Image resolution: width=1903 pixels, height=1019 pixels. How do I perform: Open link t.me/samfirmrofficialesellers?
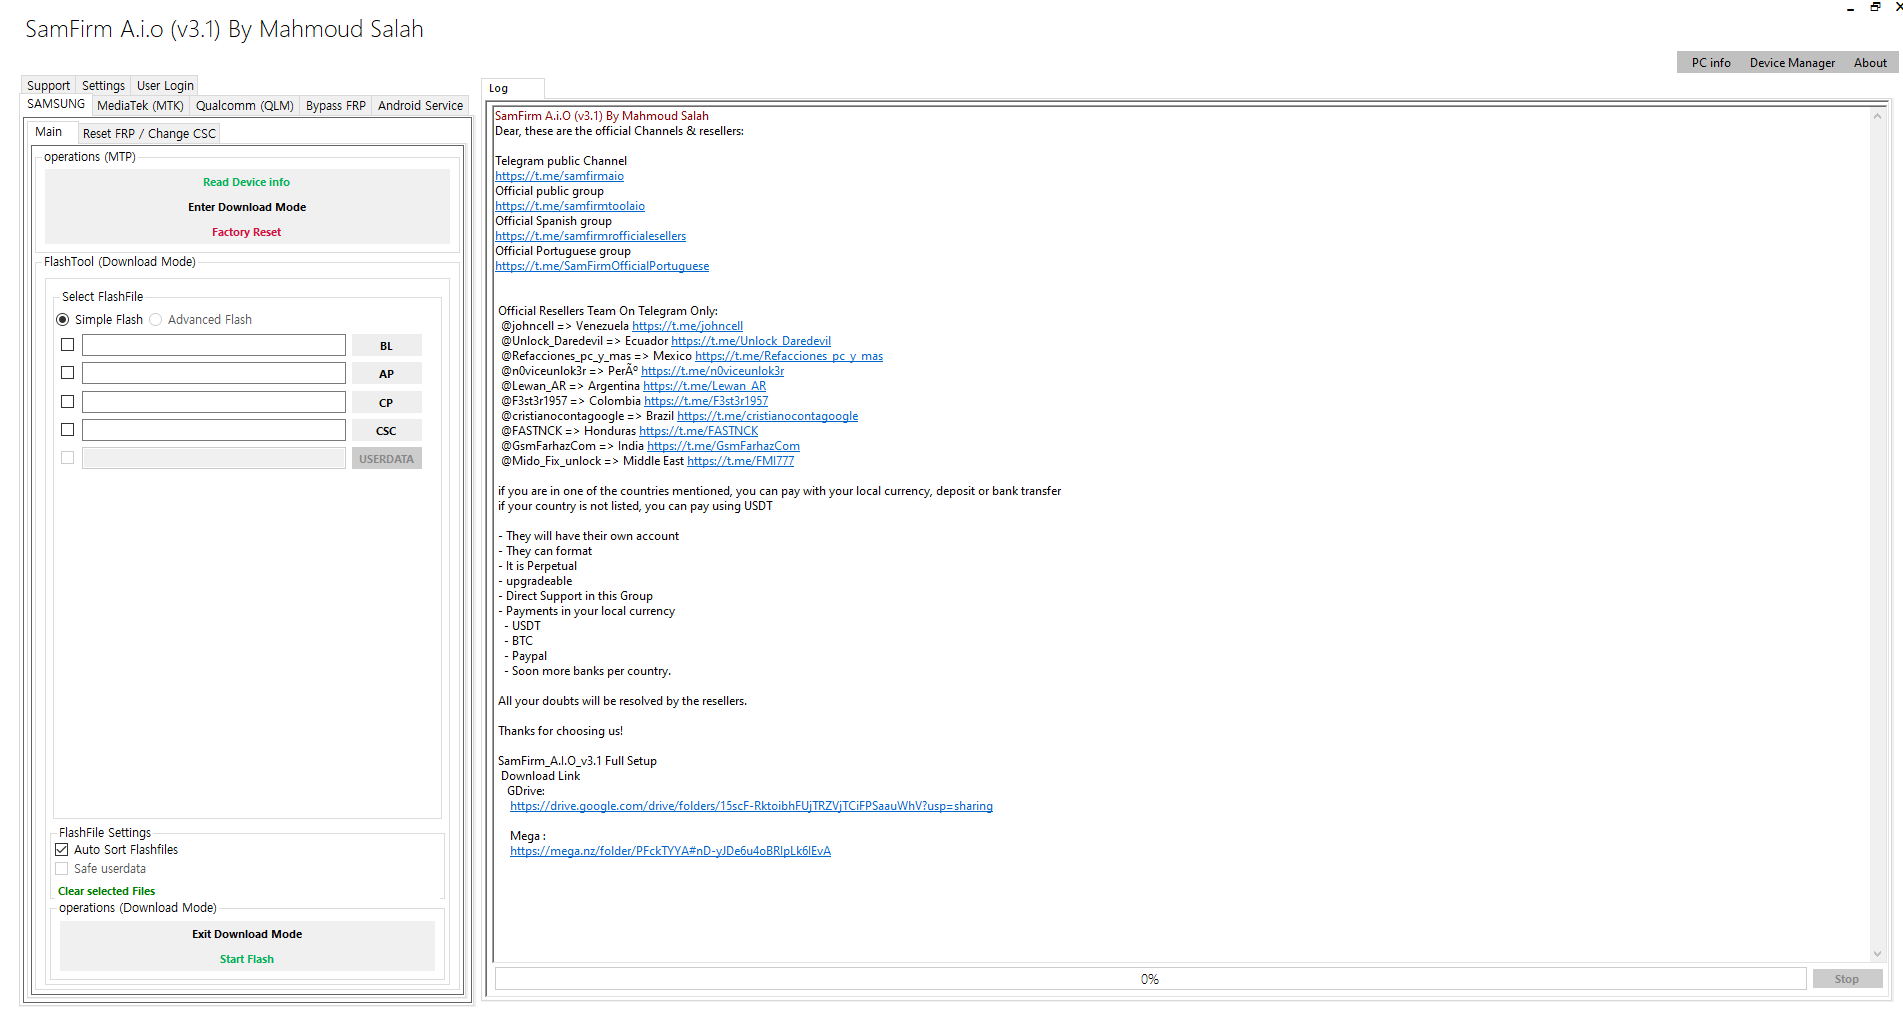(590, 236)
